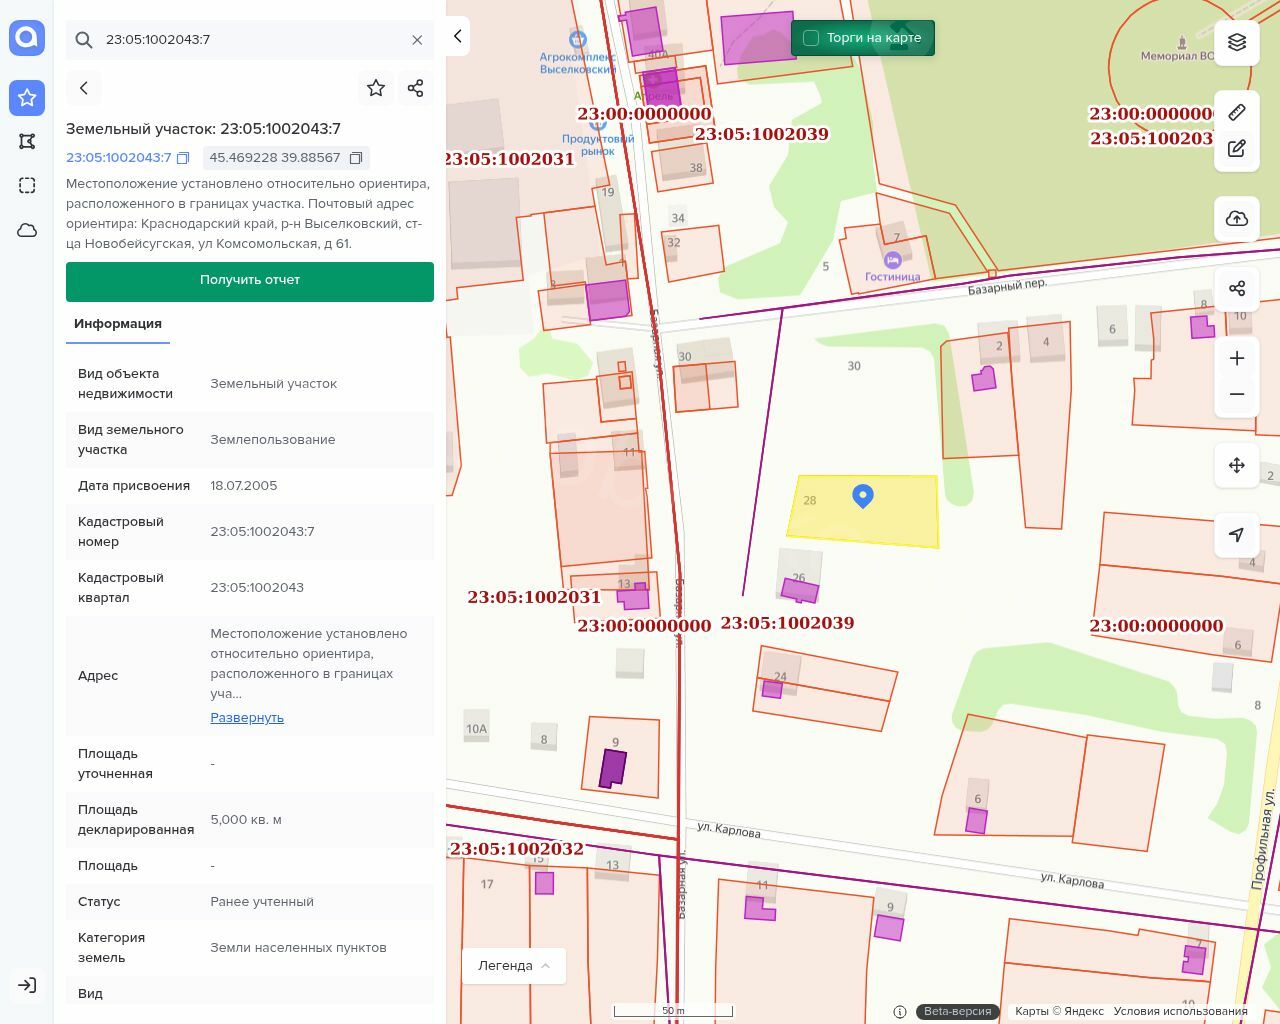Click the Получить отчет button
Screen dimensions: 1280x1024
point(250,281)
